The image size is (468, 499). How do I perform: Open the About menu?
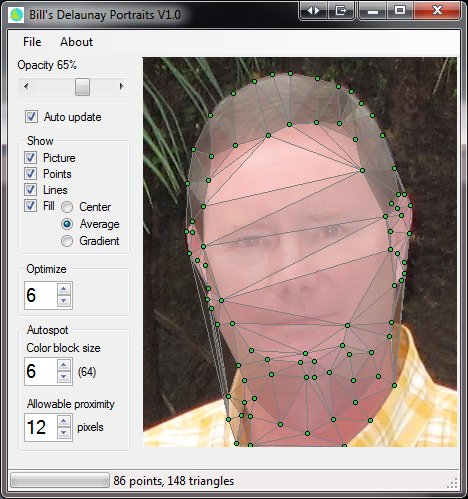click(x=77, y=42)
